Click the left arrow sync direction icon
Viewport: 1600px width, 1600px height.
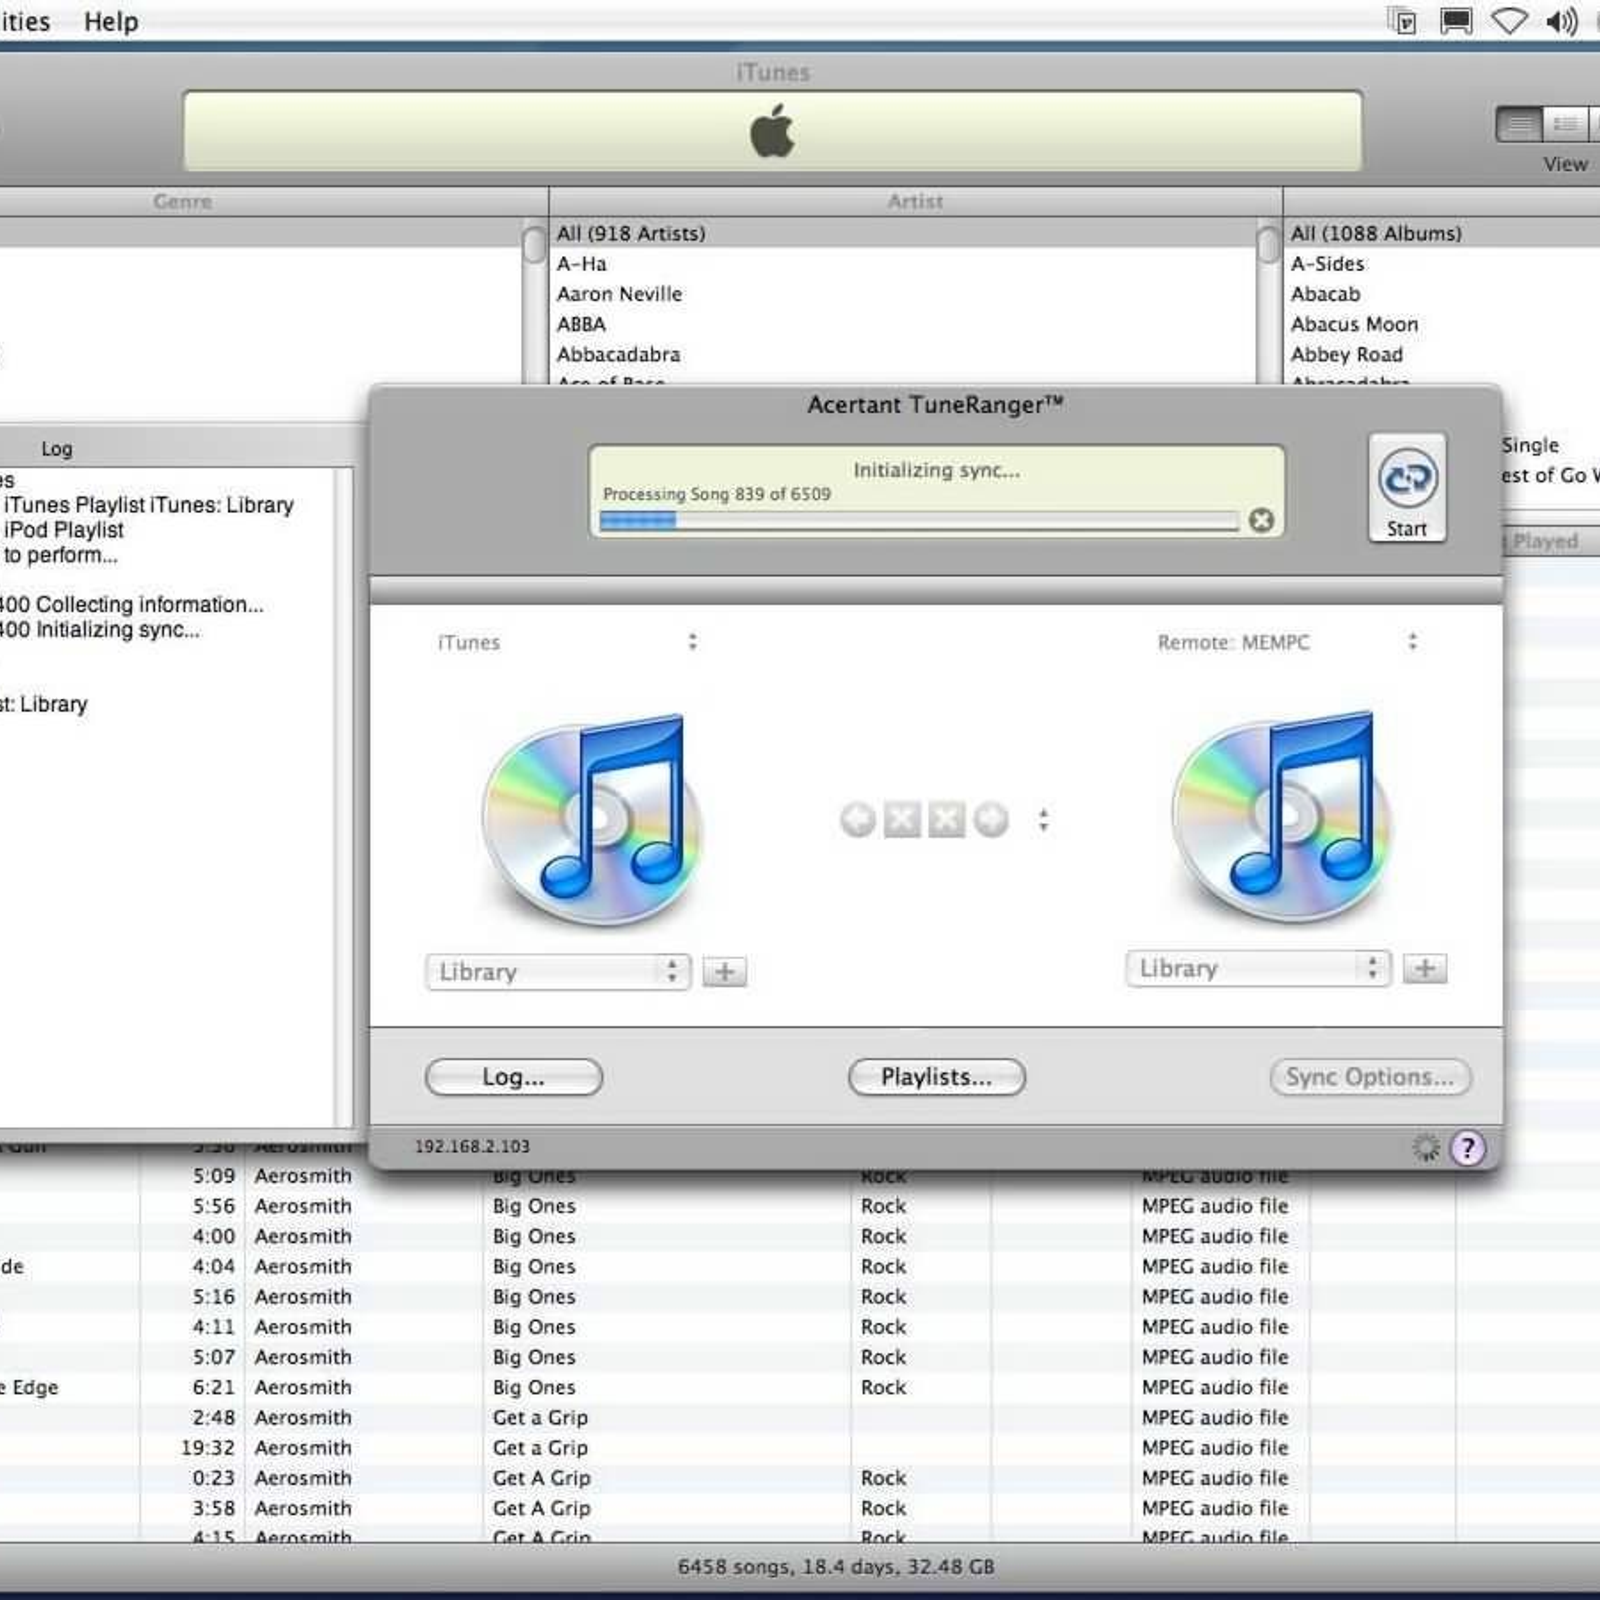point(857,820)
